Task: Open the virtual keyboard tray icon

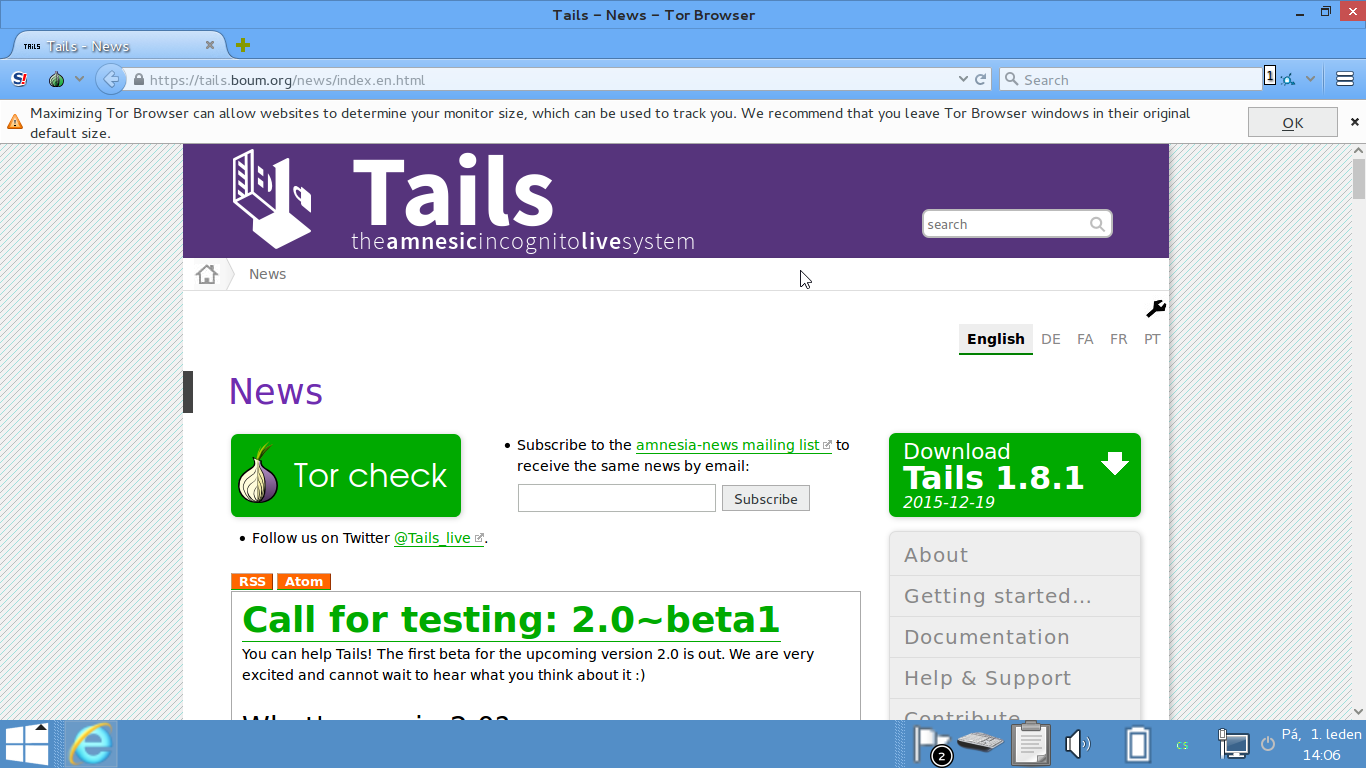Action: [x=980, y=742]
